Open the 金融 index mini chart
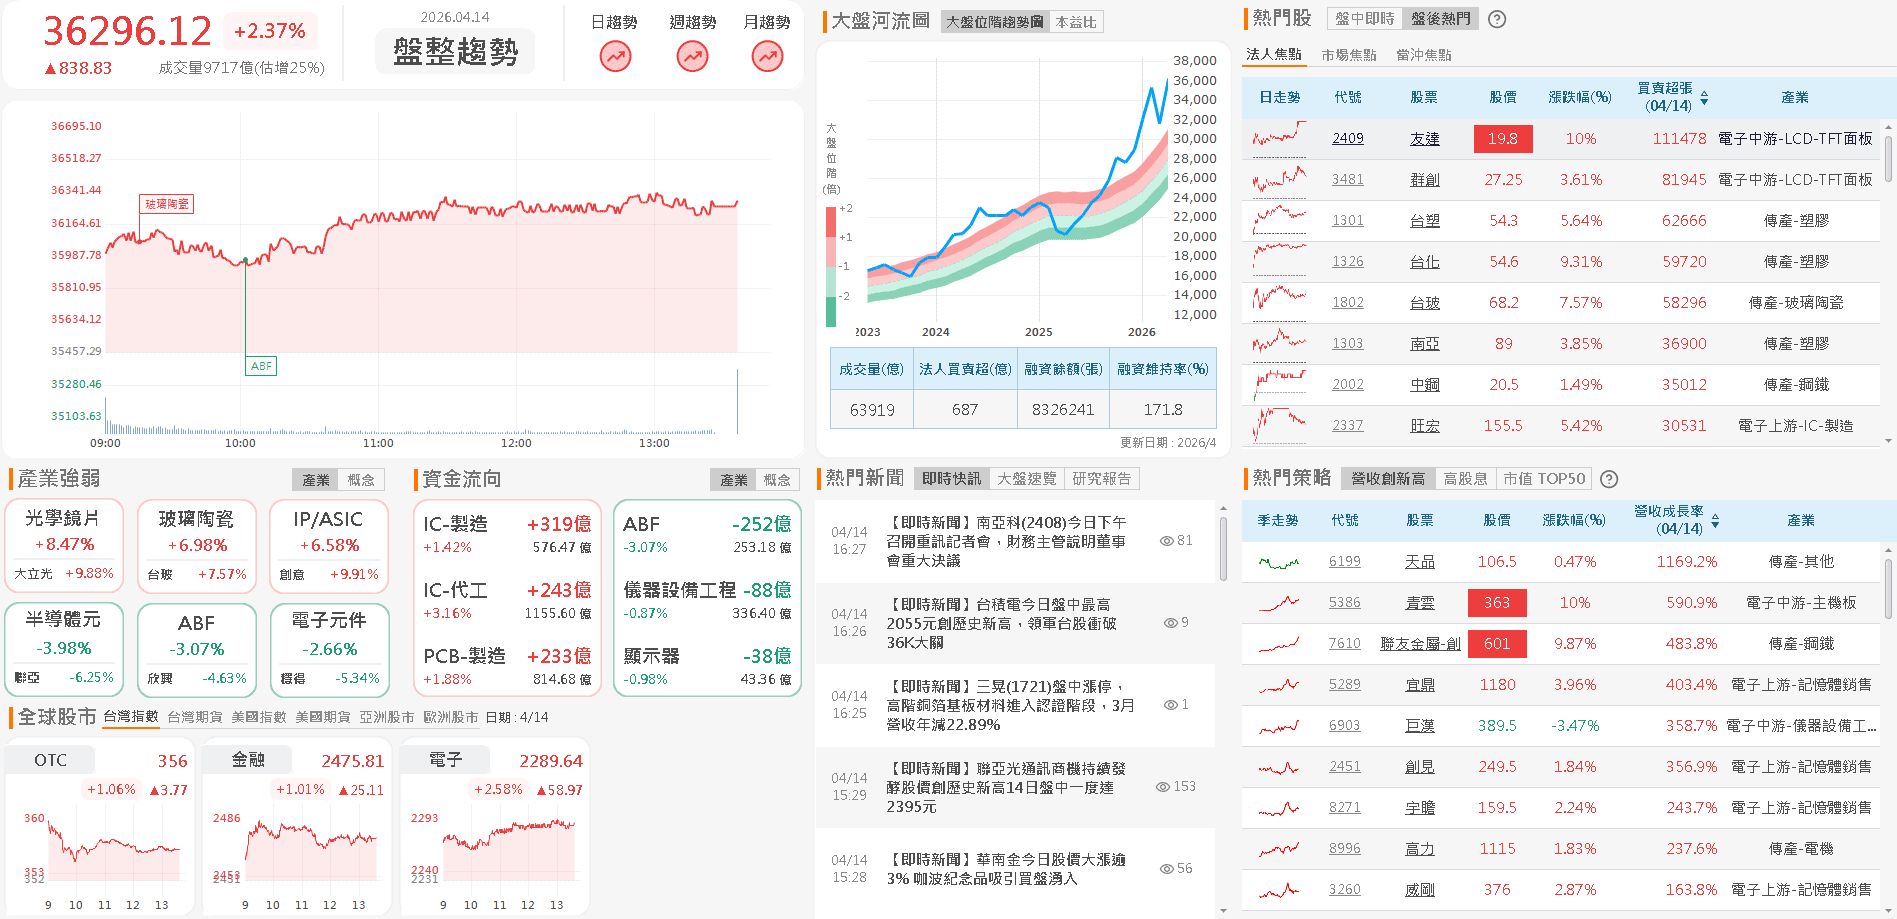This screenshot has height=919, width=1897. coord(296,828)
